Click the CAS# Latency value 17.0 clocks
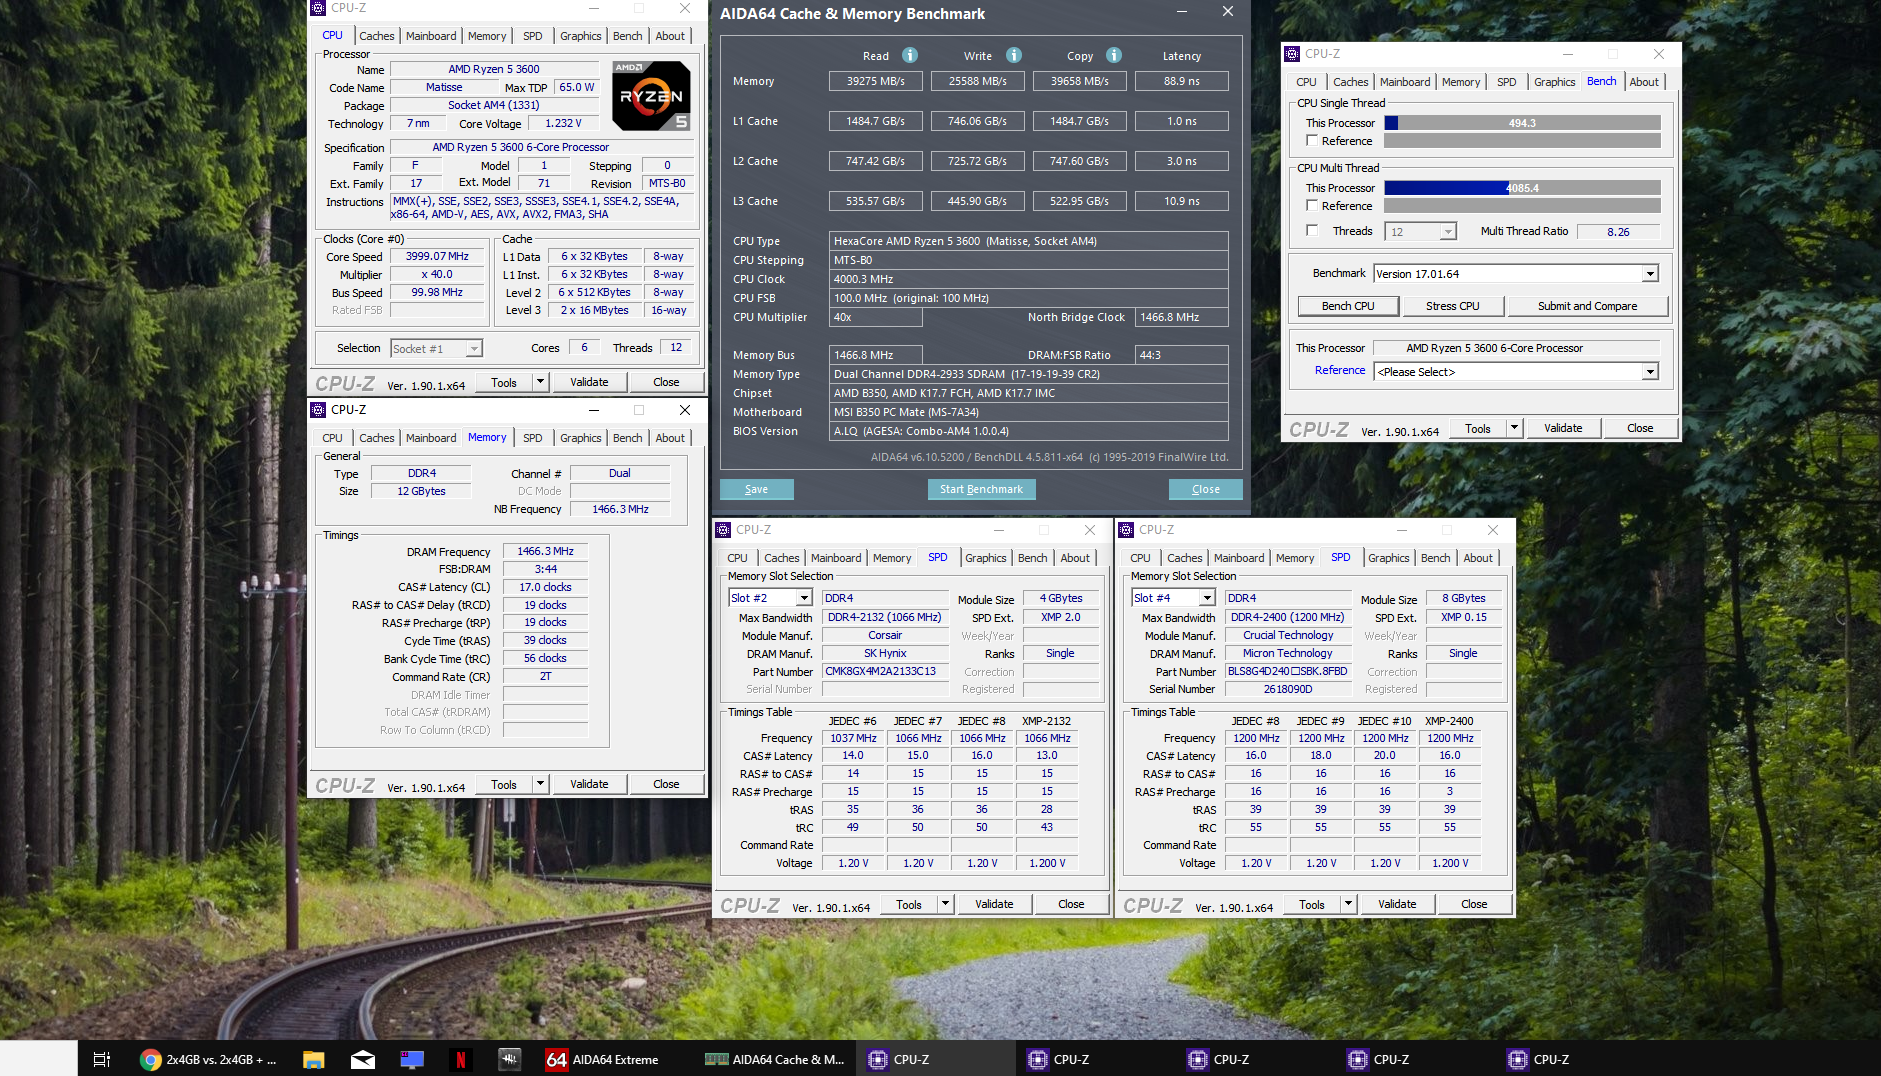1881x1076 pixels. coord(545,587)
